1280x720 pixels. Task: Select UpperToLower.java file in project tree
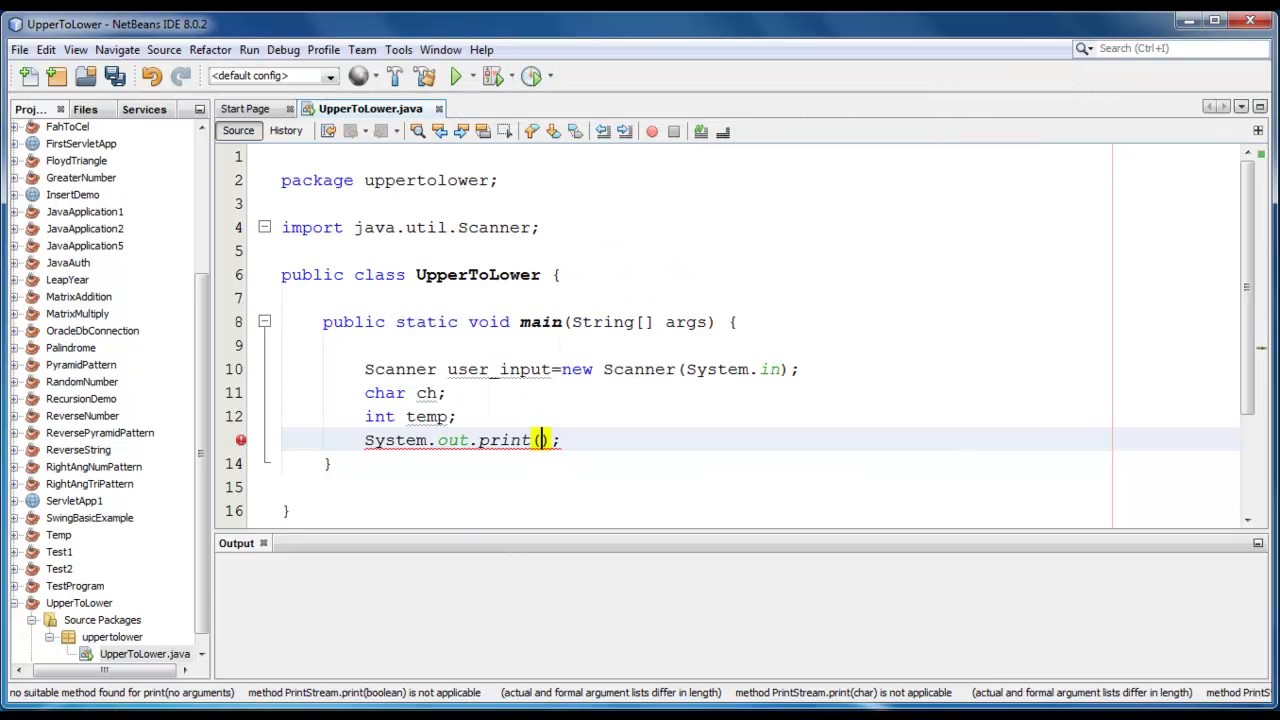click(x=144, y=654)
